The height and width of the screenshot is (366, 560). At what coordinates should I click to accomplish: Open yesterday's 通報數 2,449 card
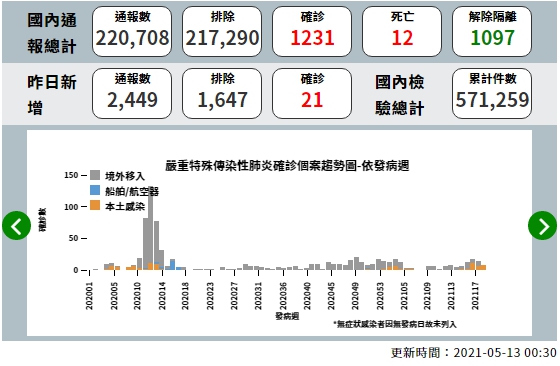coord(132,94)
